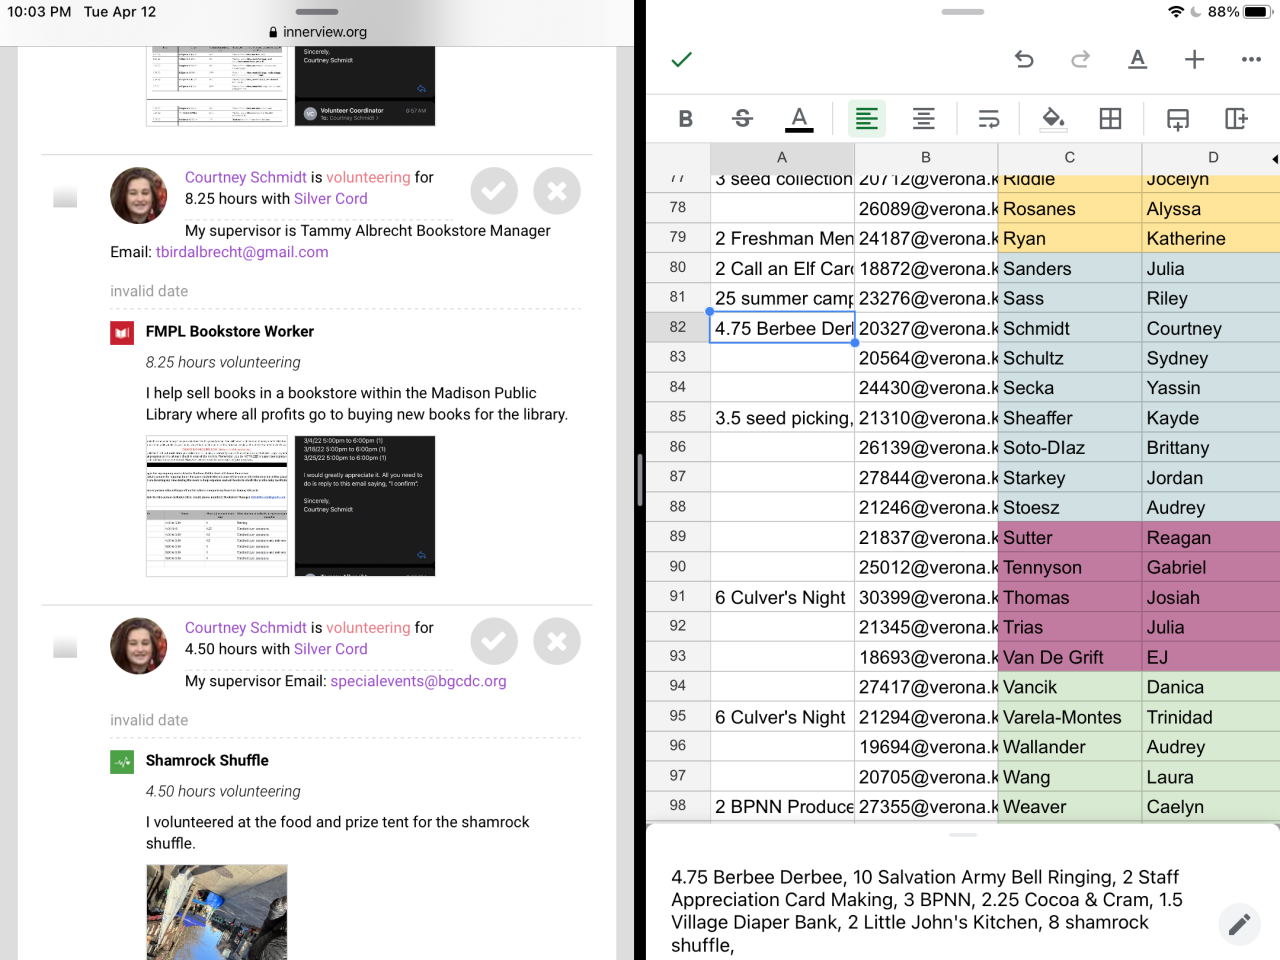This screenshot has height=960, width=1280.
Task: Expand cell editor with pencil icon
Action: click(1239, 924)
